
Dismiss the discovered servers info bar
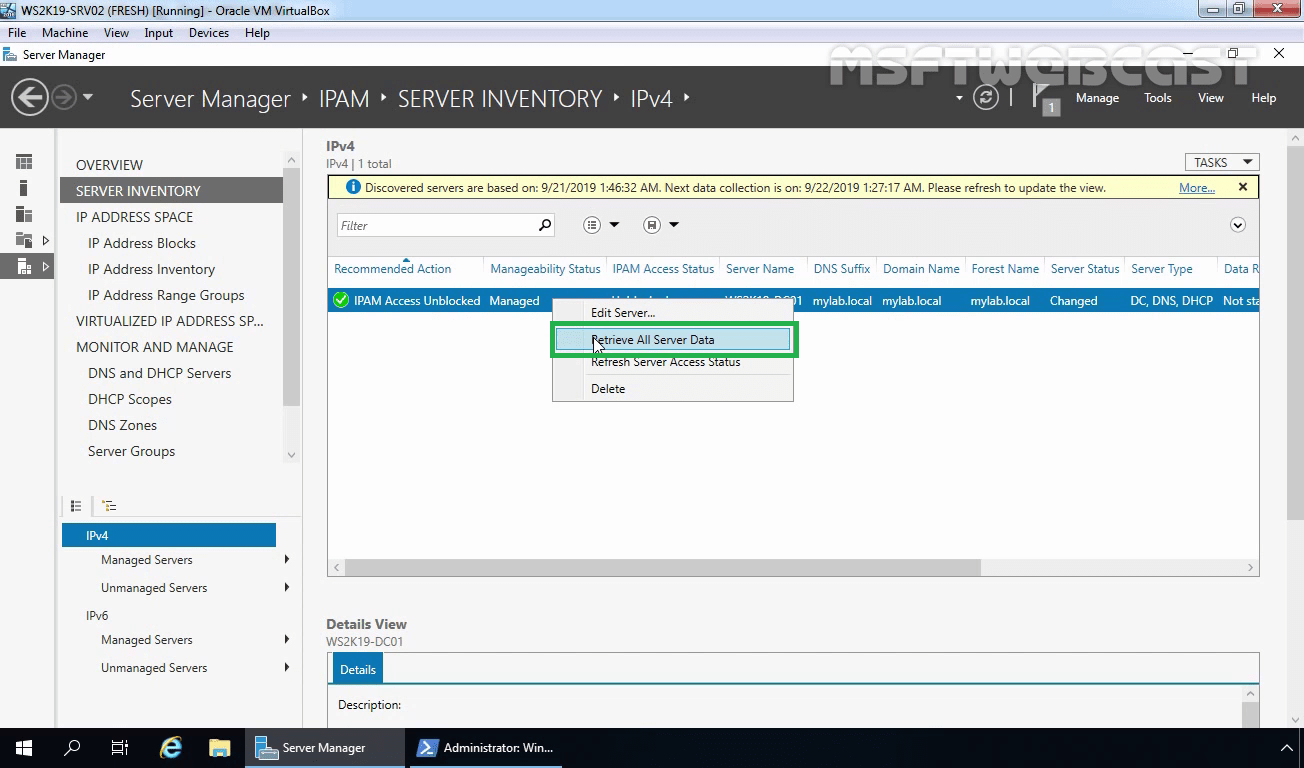(x=1243, y=187)
